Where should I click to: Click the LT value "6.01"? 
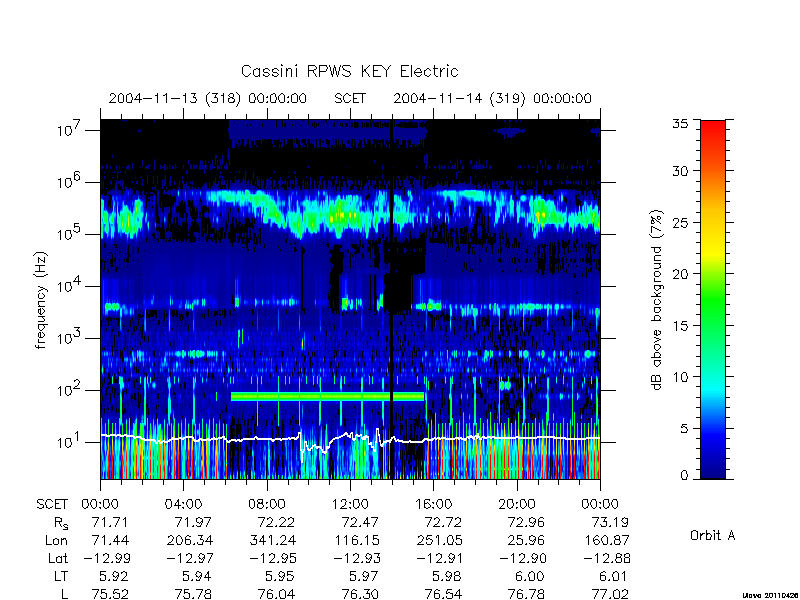tap(614, 577)
